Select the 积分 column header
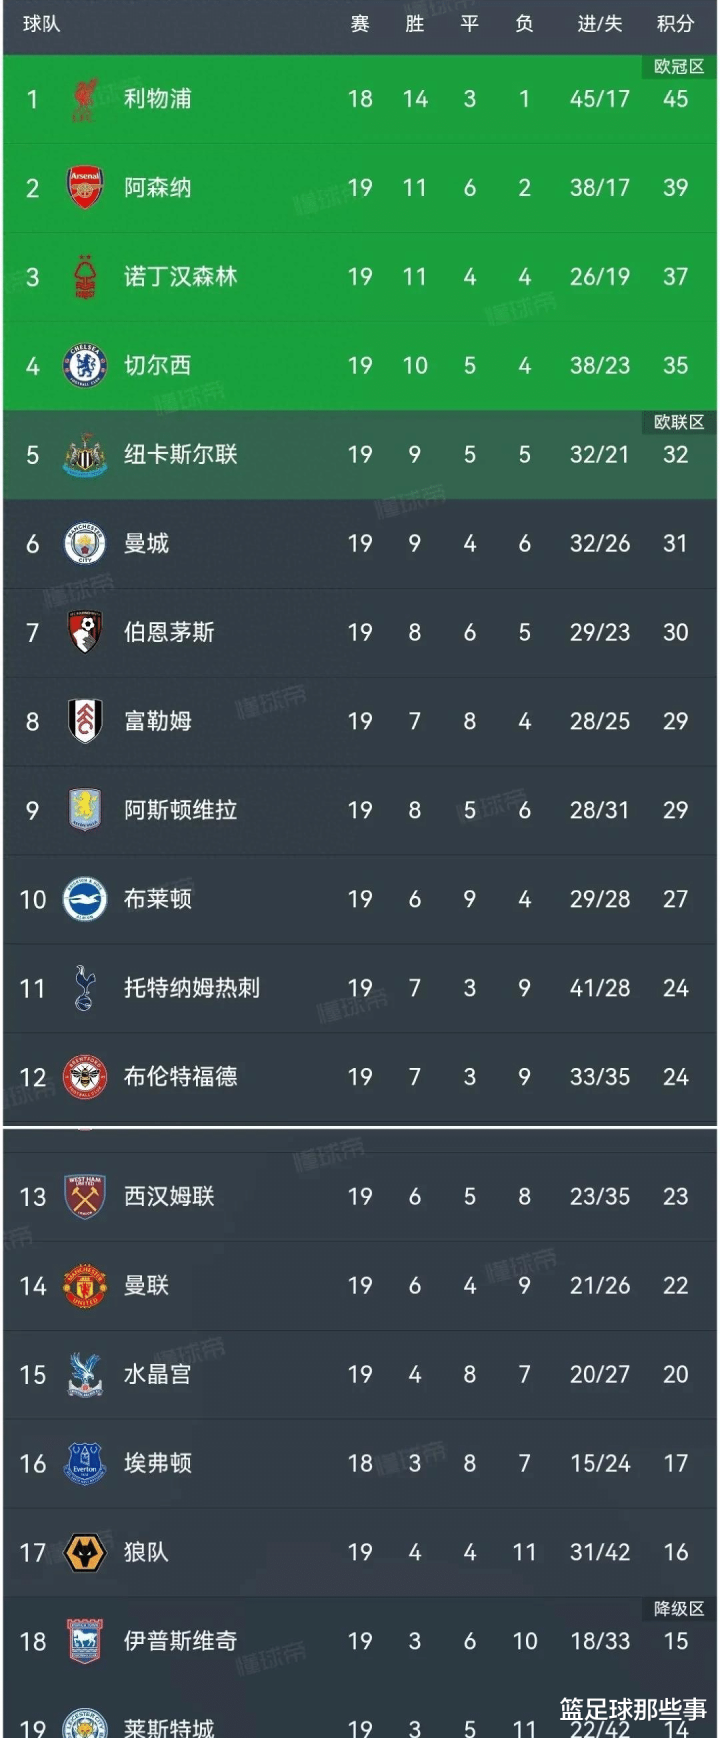The width and height of the screenshot is (720, 1738). (675, 24)
